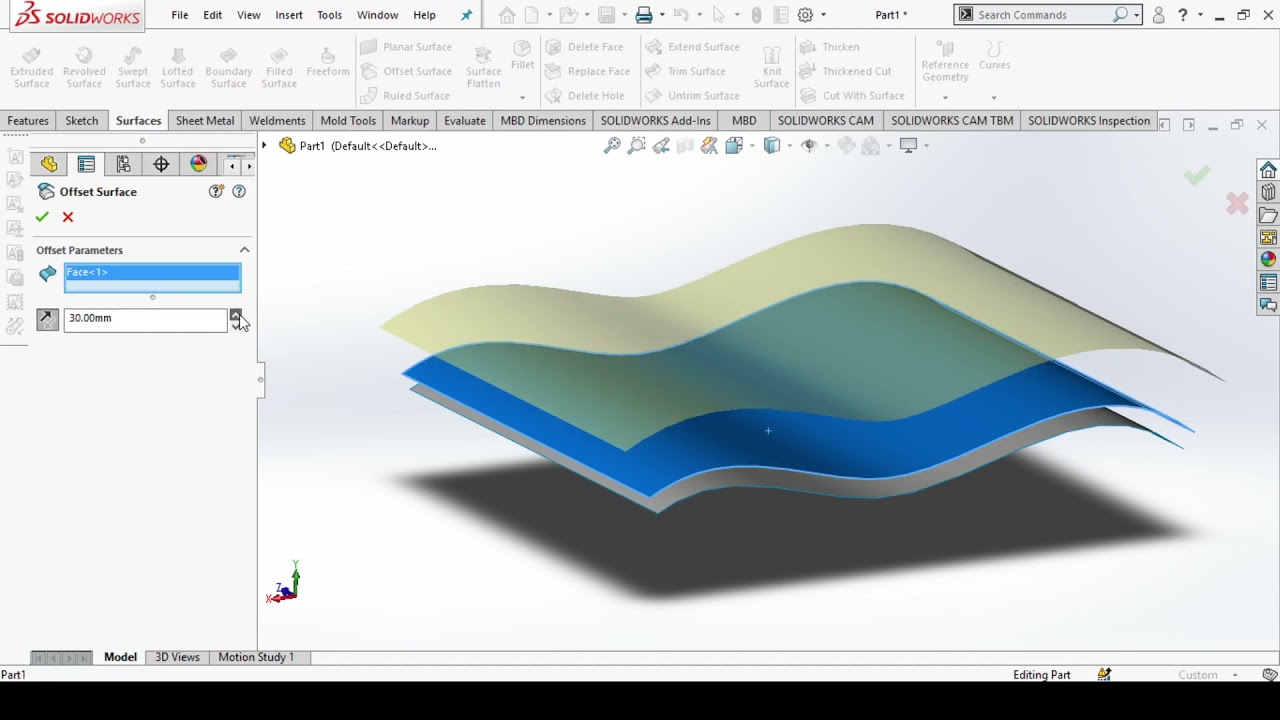Viewport: 1280px width, 720px height.
Task: Open the File menu
Action: coord(179,15)
